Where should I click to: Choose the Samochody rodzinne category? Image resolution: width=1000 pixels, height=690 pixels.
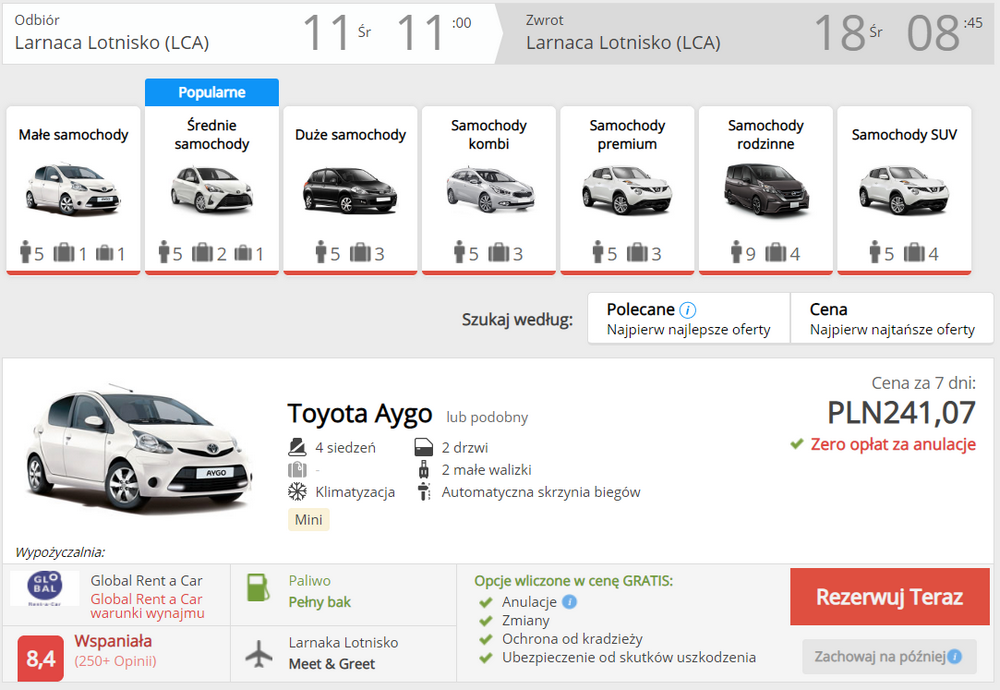pyautogui.click(x=766, y=190)
